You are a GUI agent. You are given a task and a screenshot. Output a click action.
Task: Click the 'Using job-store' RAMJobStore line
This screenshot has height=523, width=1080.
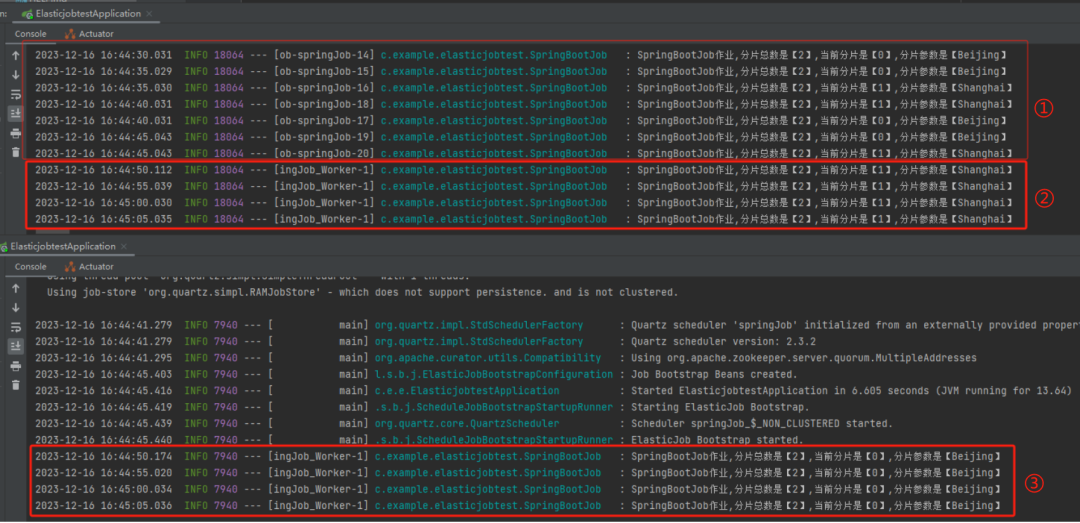pos(362,292)
